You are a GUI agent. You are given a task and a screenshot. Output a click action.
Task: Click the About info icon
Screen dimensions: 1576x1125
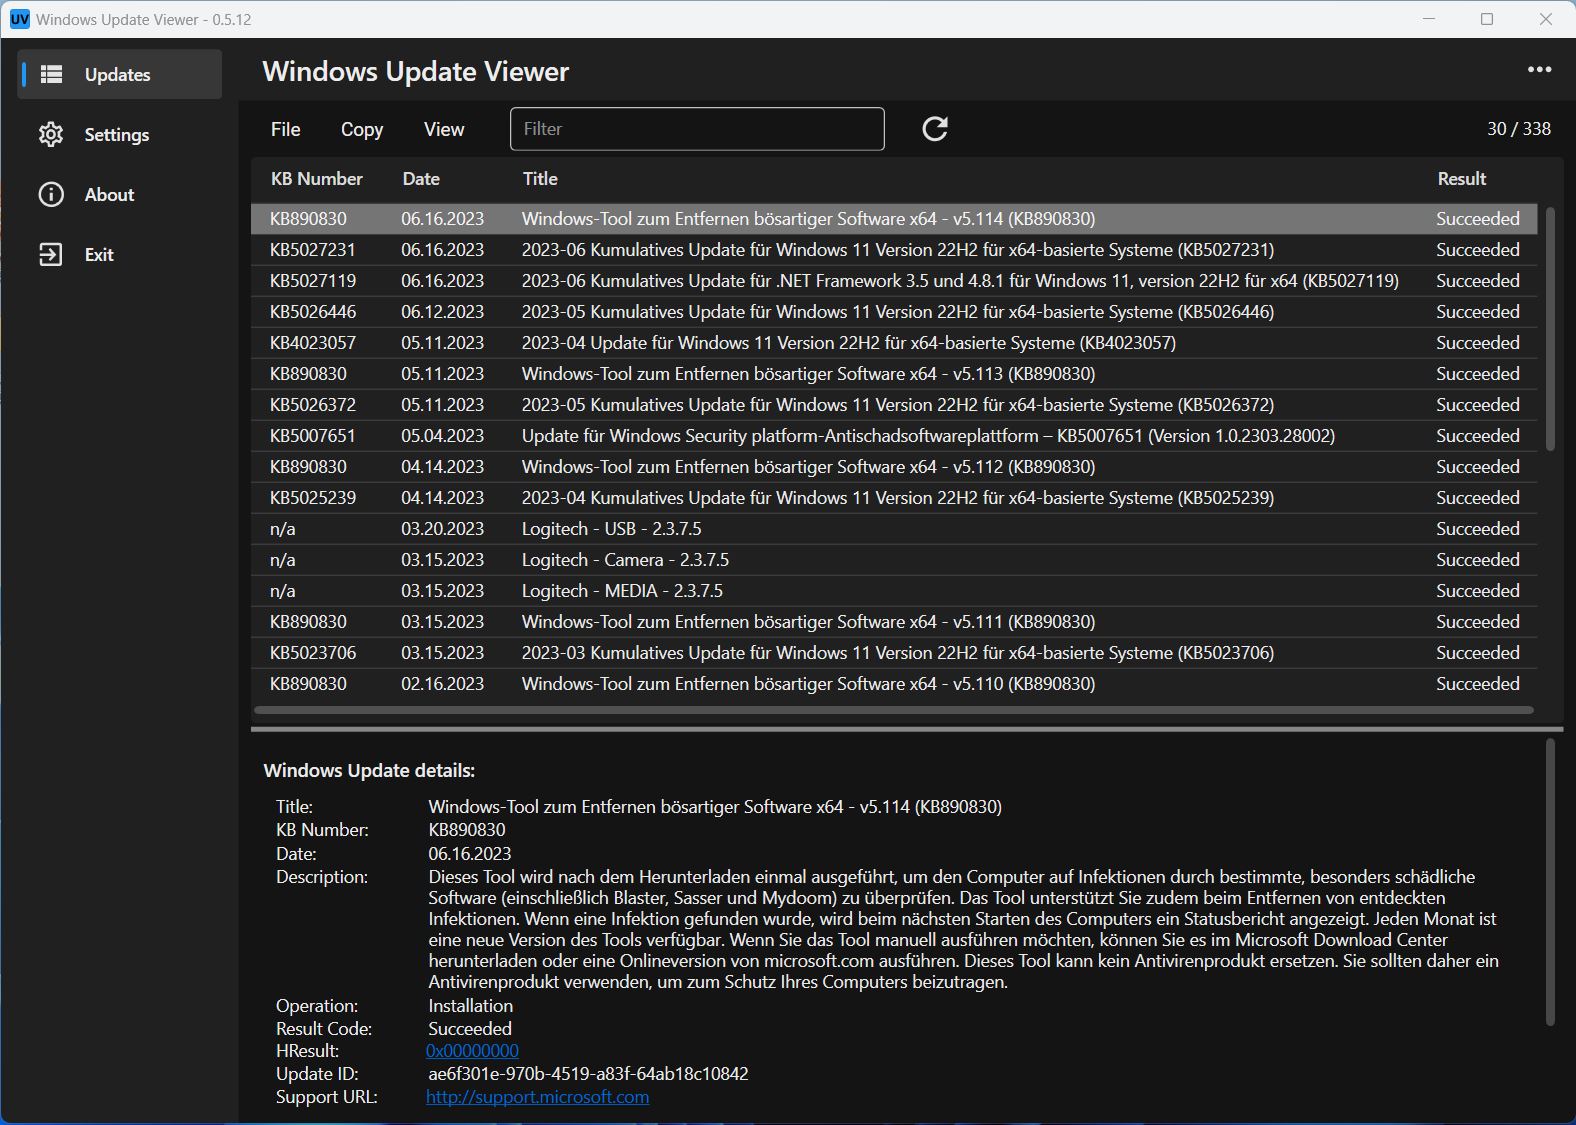[51, 194]
